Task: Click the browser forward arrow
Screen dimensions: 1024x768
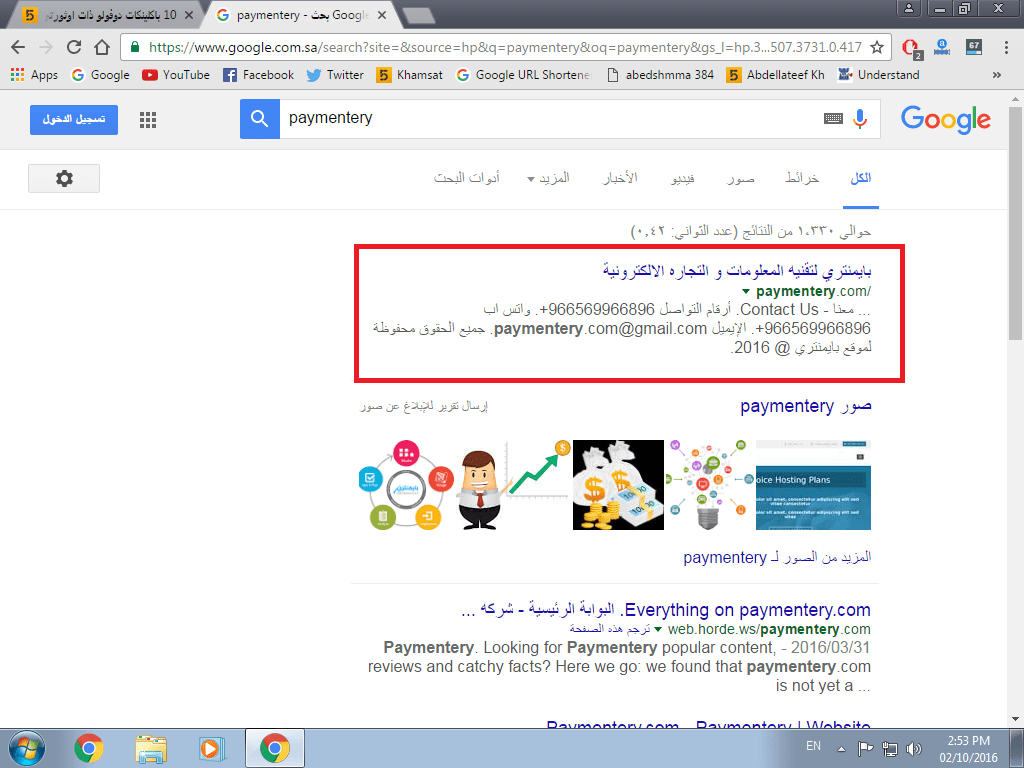Action: [46, 47]
